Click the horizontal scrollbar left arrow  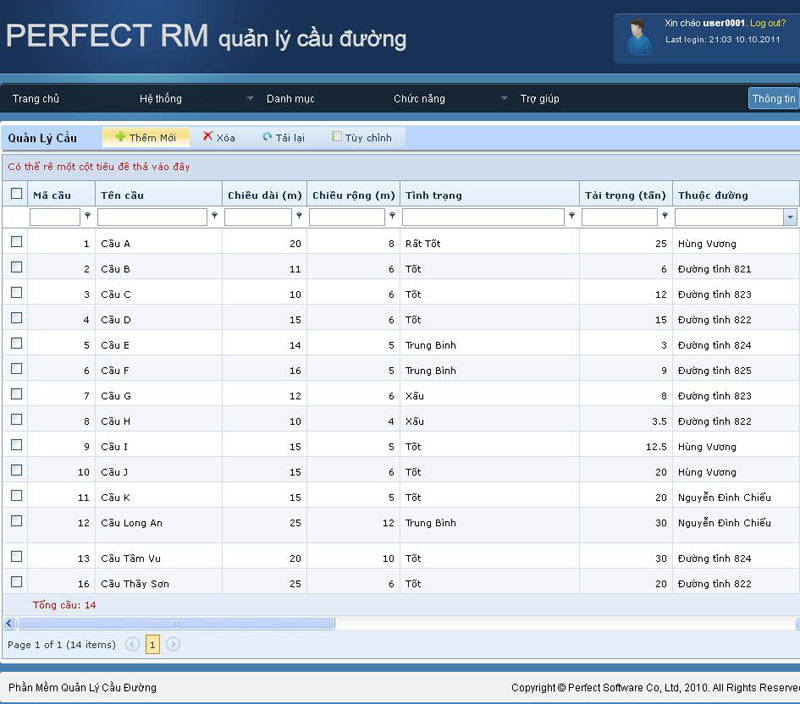[9, 623]
